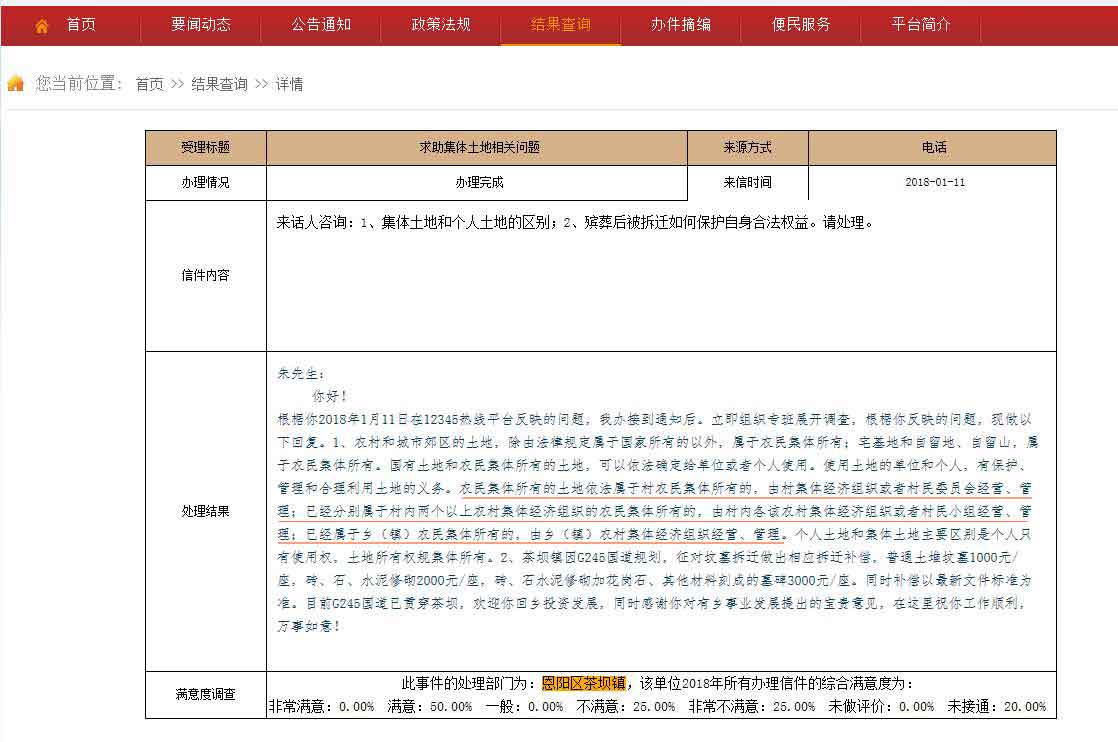Click 首页 text in the top navigation

tap(81, 25)
